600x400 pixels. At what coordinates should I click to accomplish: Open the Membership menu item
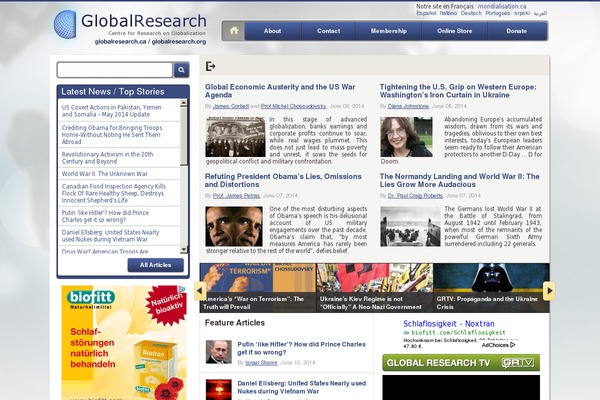coord(388,31)
